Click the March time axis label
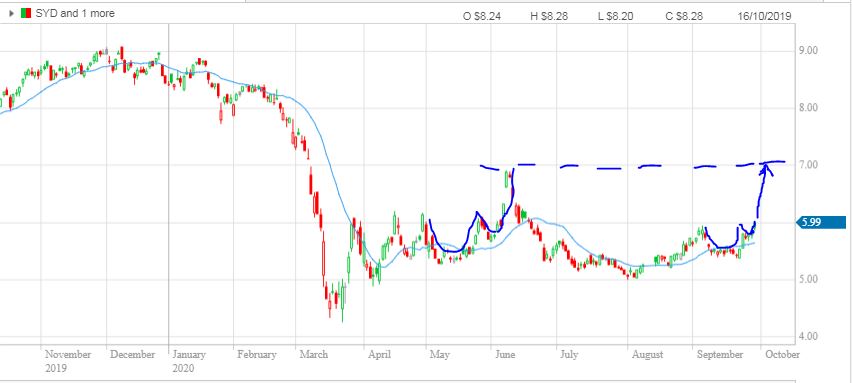 click(x=314, y=355)
